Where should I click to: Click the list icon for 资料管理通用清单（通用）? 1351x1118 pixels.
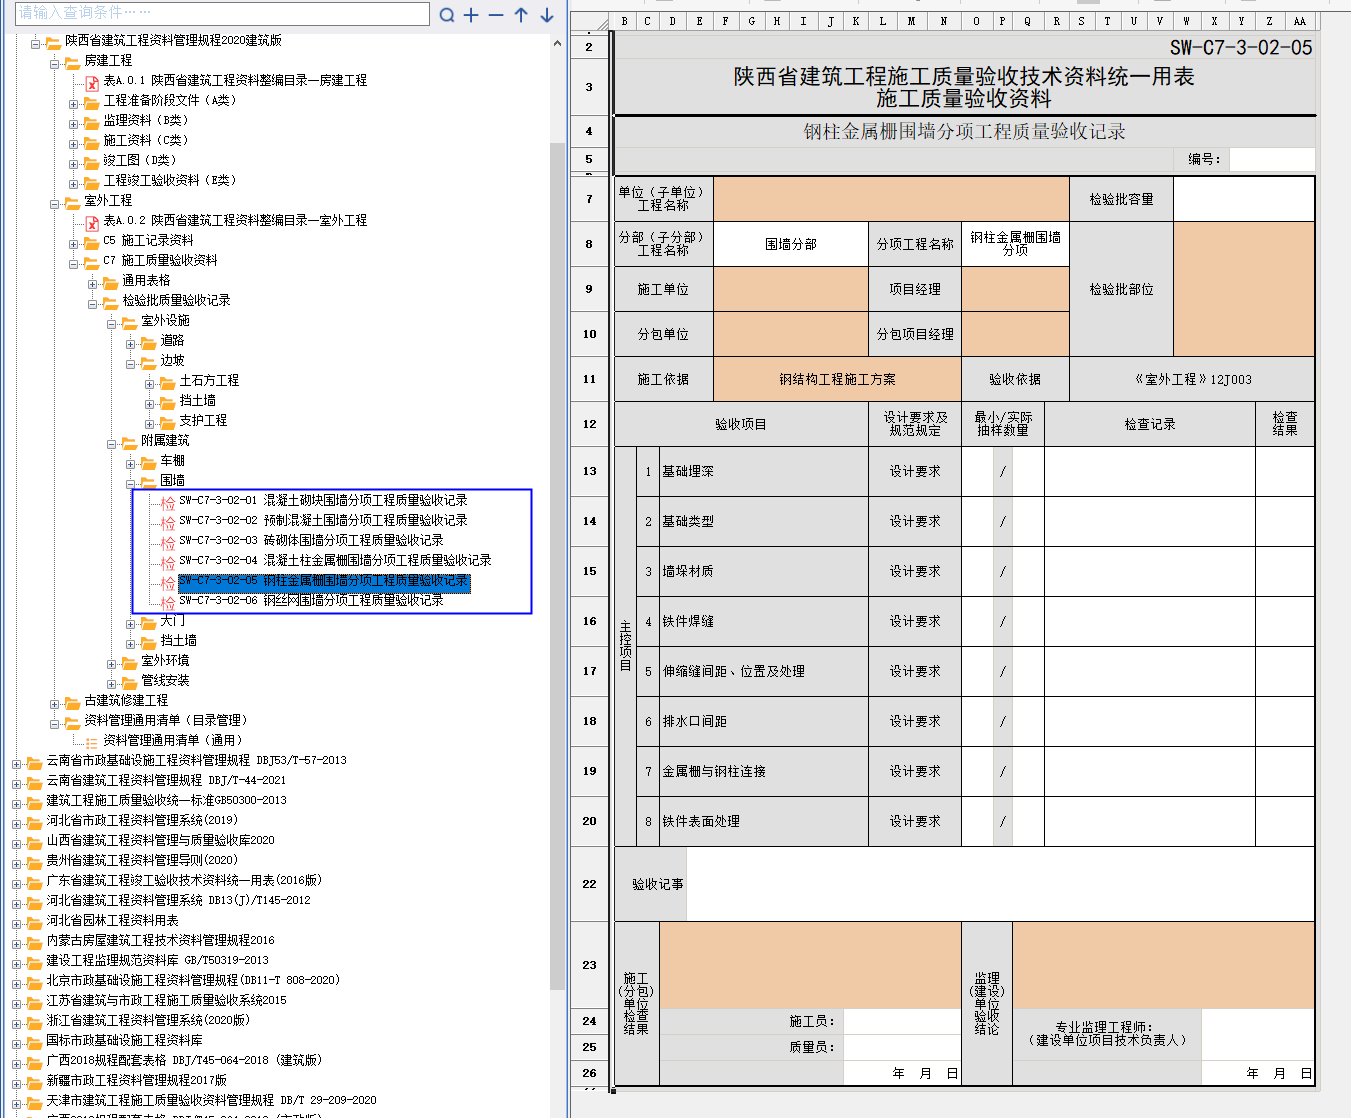pyautogui.click(x=92, y=742)
